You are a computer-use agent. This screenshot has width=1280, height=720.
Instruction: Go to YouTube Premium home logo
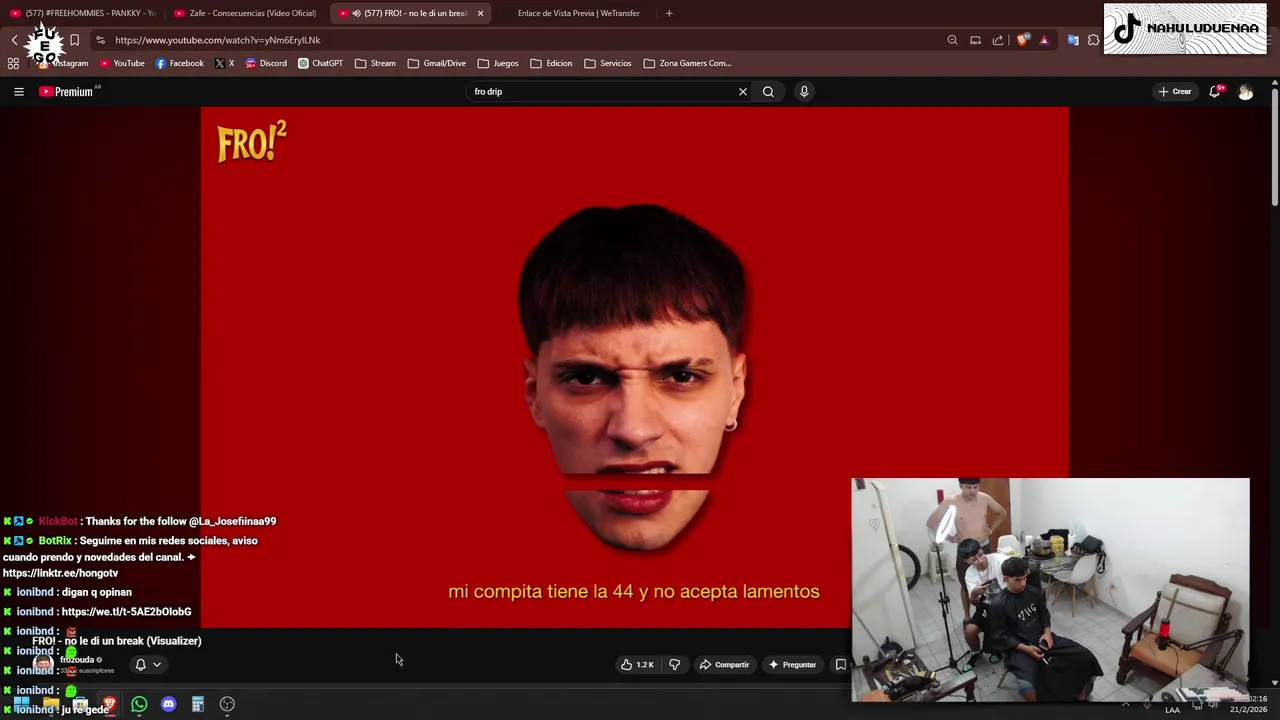tap(68, 91)
